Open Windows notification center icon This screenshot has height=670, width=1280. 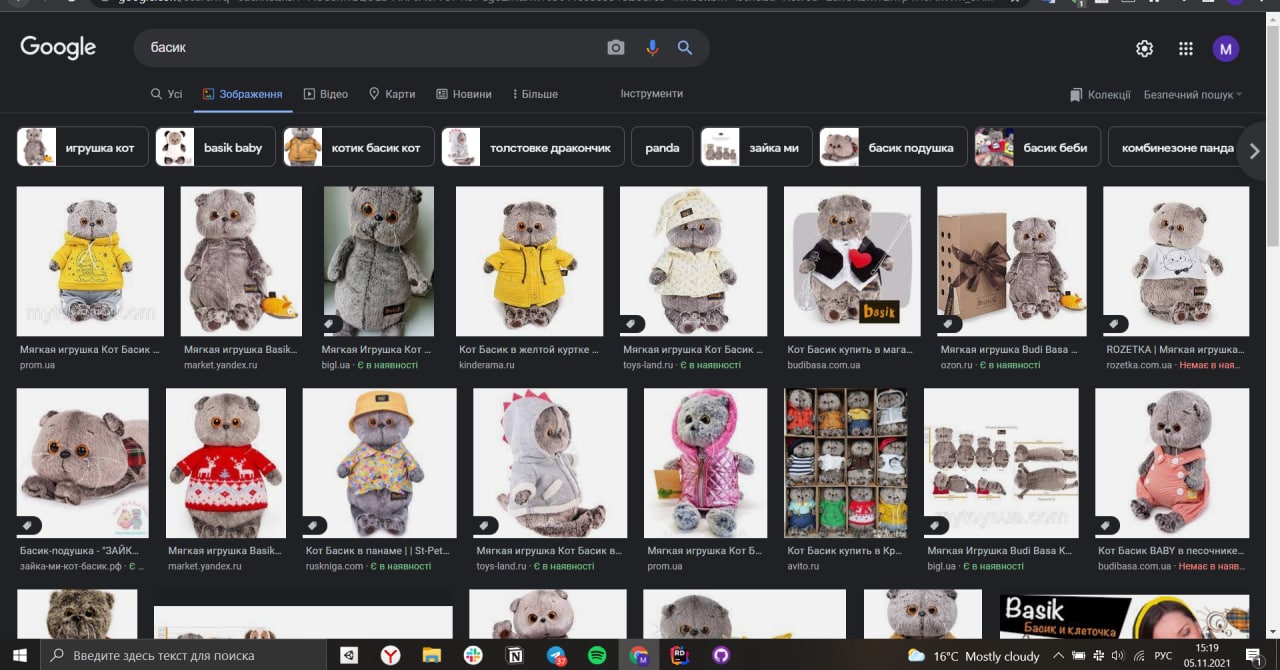[x=1252, y=656]
